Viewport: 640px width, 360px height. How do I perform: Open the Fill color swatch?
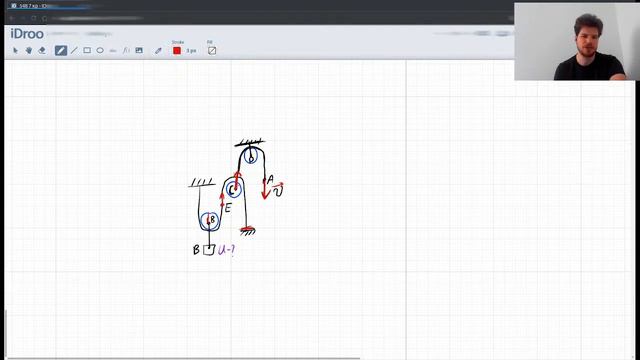tap(212, 51)
